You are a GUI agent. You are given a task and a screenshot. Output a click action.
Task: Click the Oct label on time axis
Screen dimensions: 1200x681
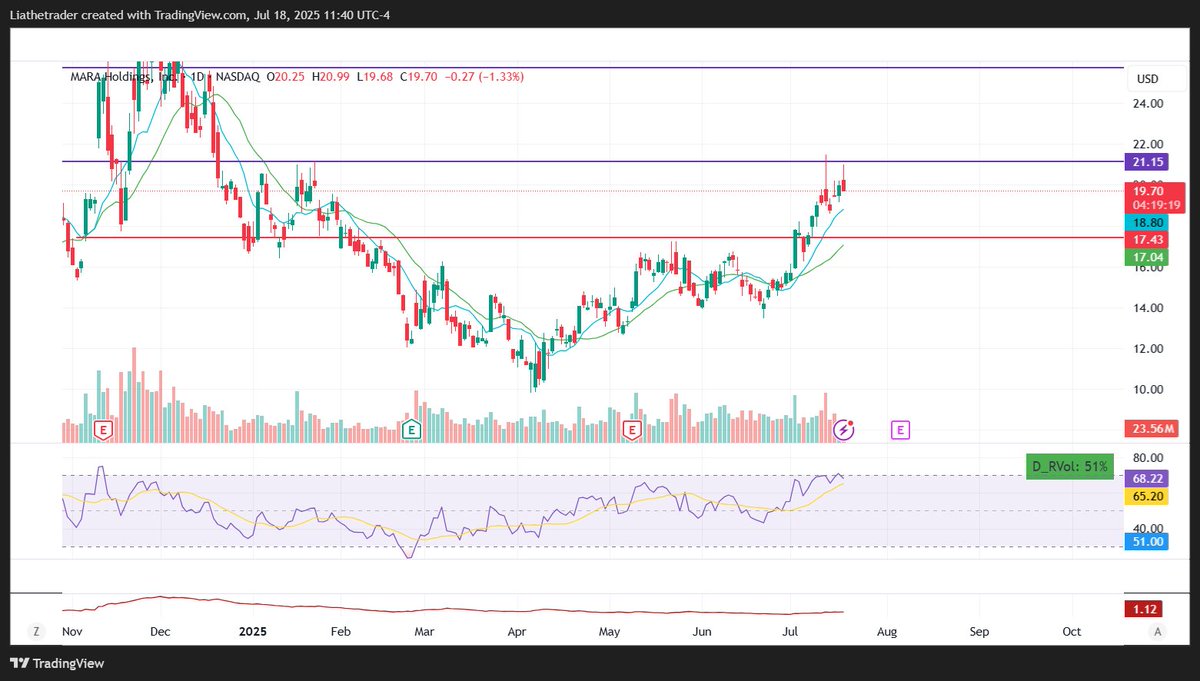pyautogui.click(x=1072, y=632)
